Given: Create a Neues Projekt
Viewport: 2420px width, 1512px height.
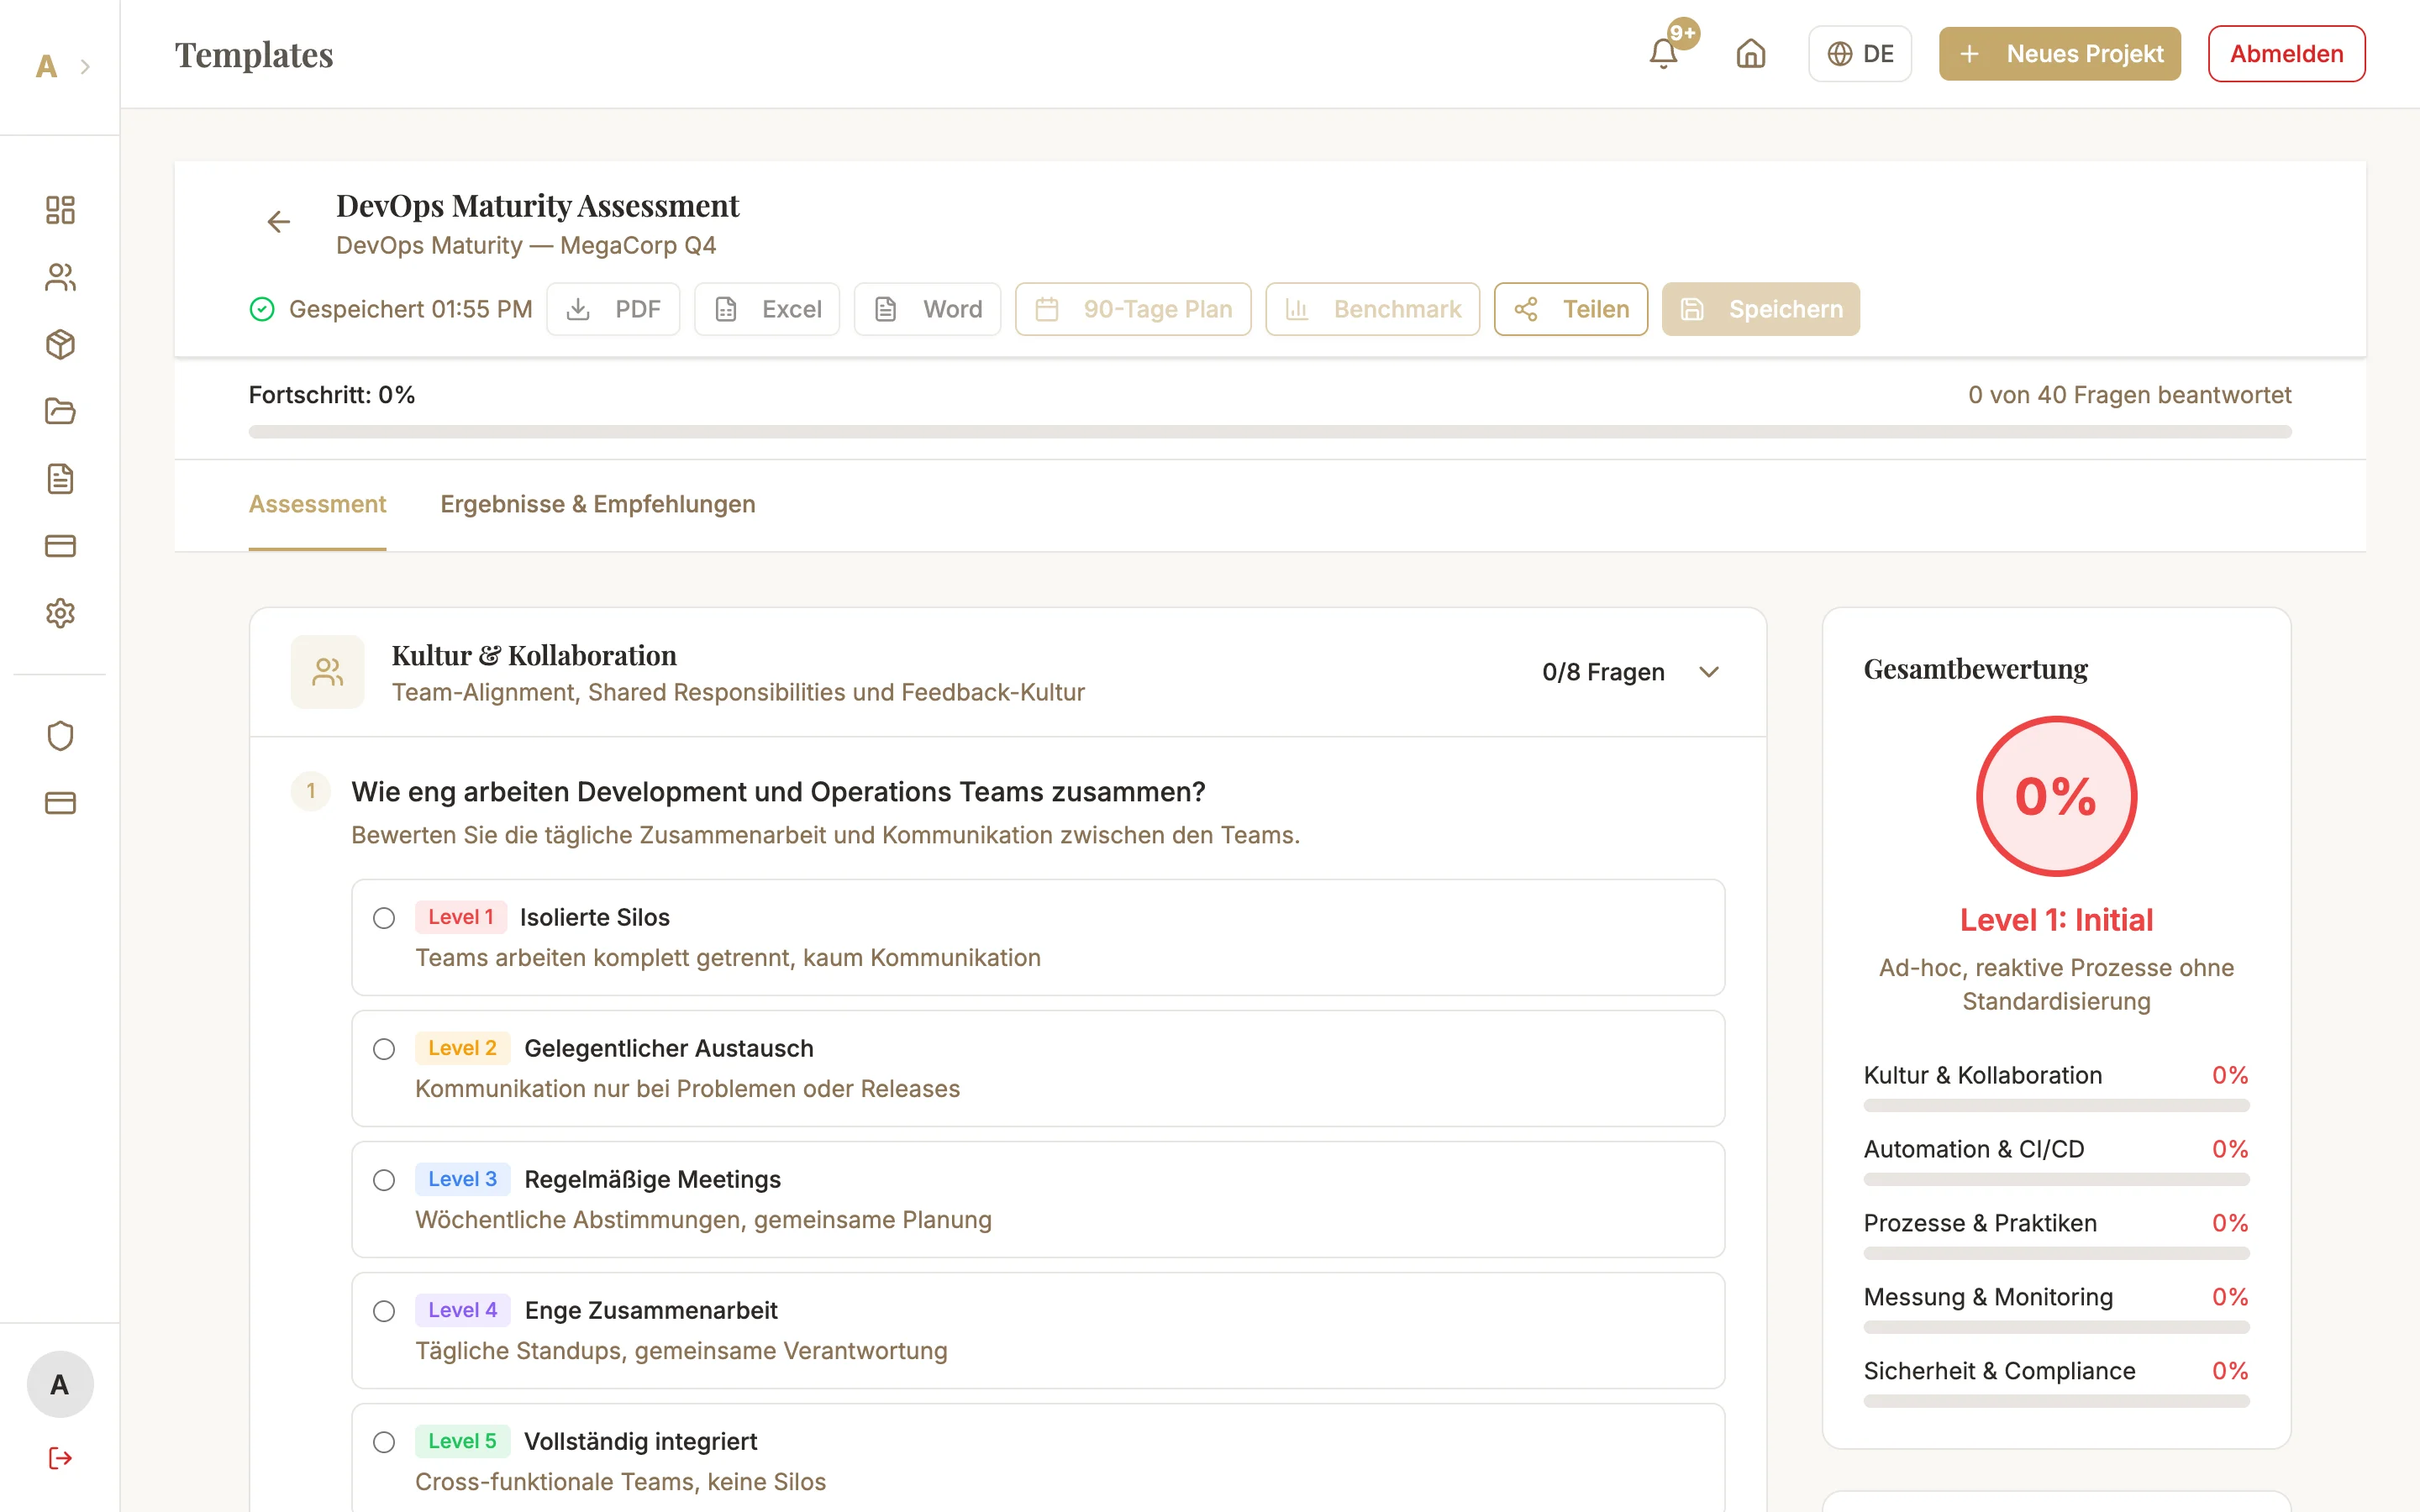Looking at the screenshot, I should point(2060,54).
